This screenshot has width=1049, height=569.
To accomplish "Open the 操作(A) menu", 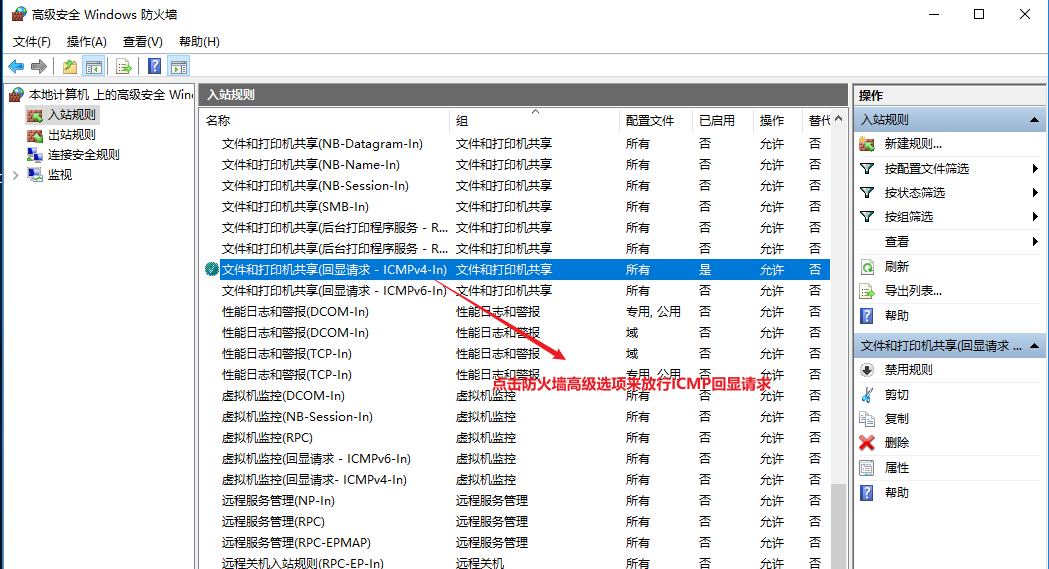I will [86, 41].
